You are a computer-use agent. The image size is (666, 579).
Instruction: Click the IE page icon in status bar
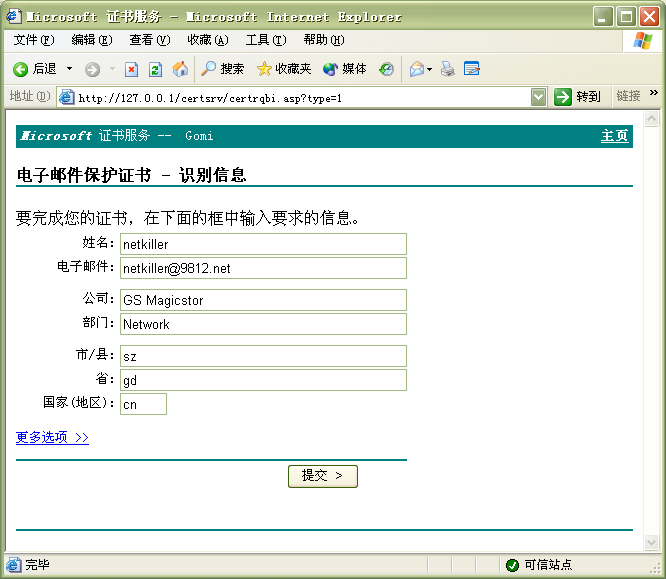click(x=13, y=565)
